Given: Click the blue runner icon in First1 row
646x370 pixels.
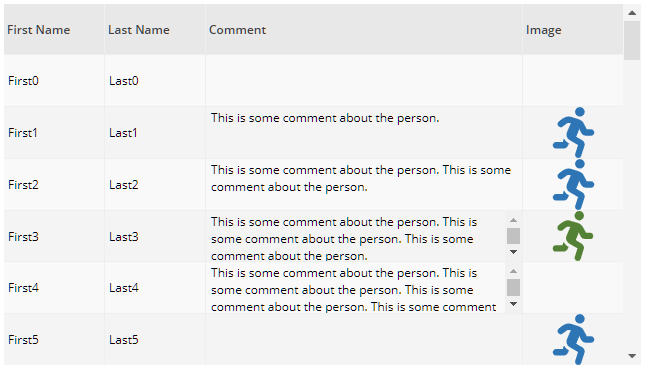Looking at the screenshot, I should (573, 133).
